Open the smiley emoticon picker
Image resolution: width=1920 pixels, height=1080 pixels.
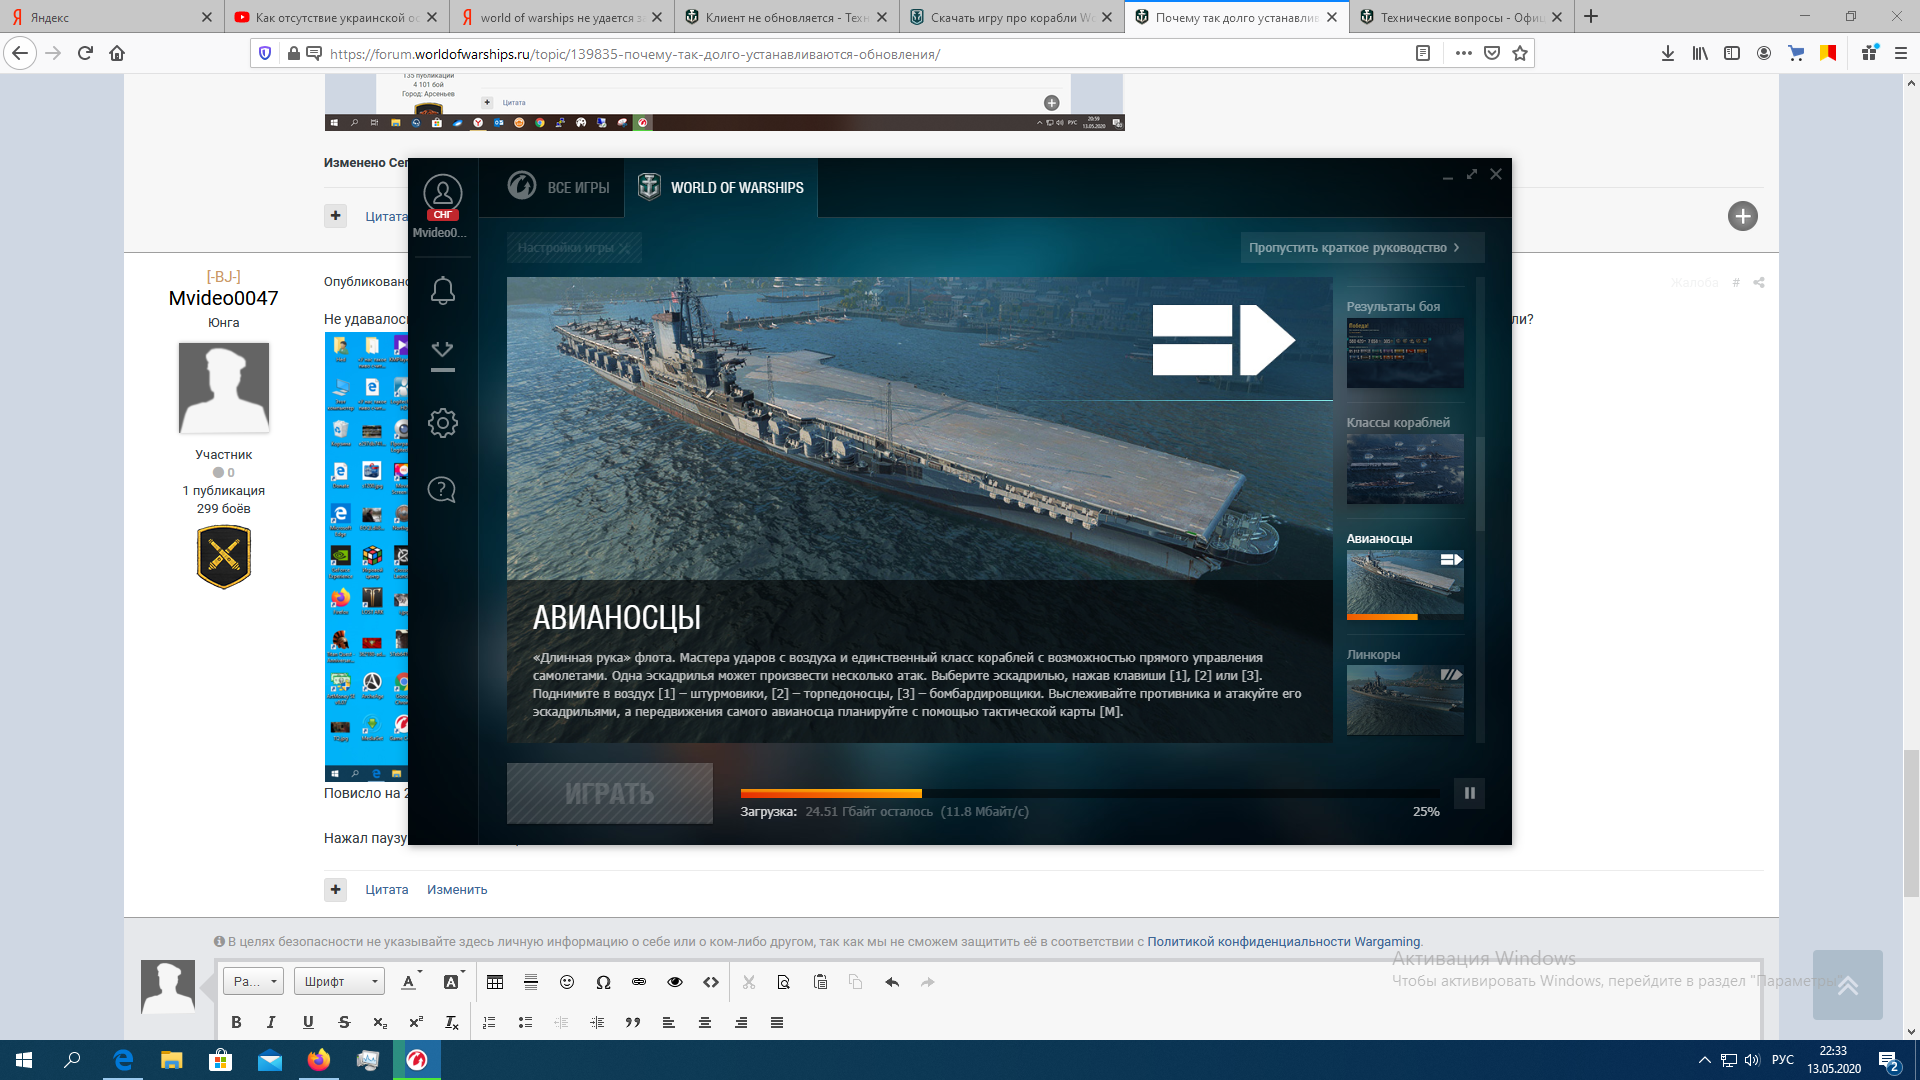pos(567,982)
